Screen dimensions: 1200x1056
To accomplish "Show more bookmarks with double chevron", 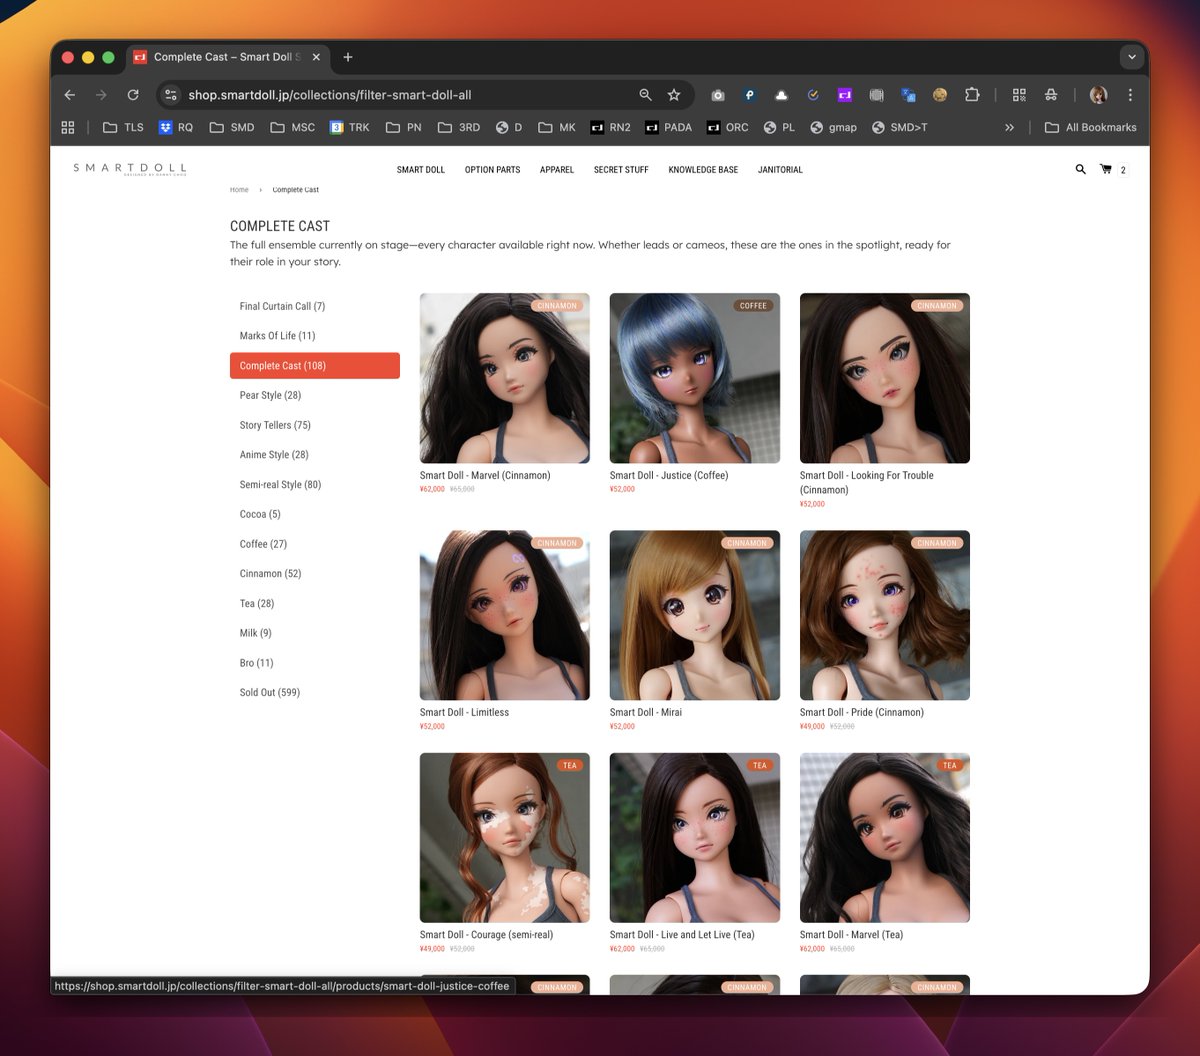I will (1009, 127).
